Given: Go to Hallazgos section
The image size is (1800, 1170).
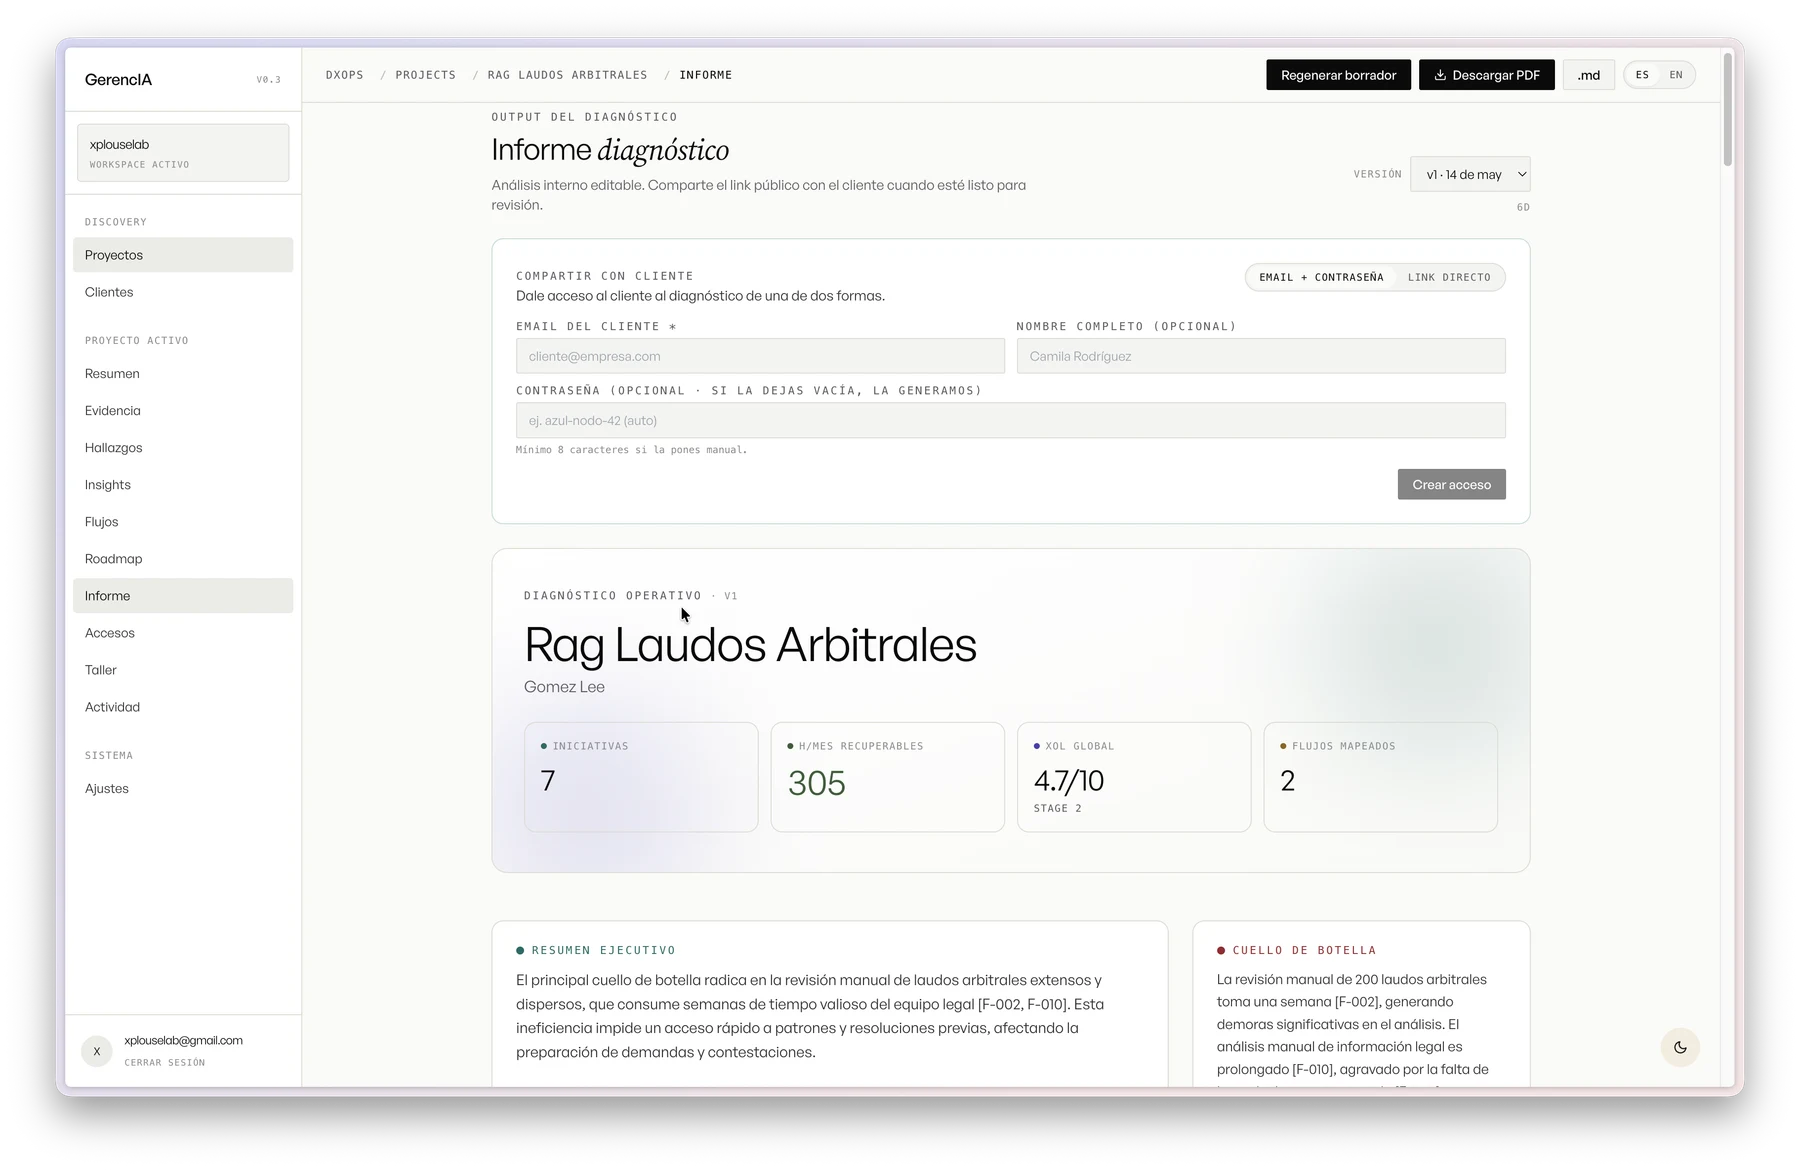Looking at the screenshot, I should 183,448.
